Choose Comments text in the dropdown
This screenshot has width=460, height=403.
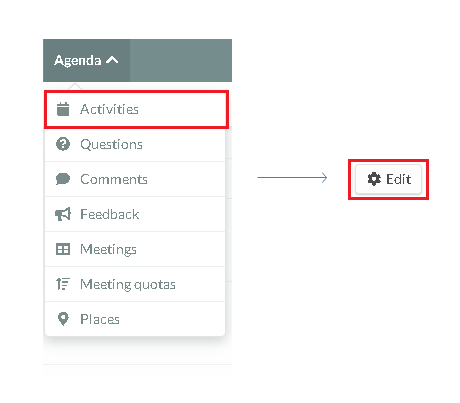(114, 179)
